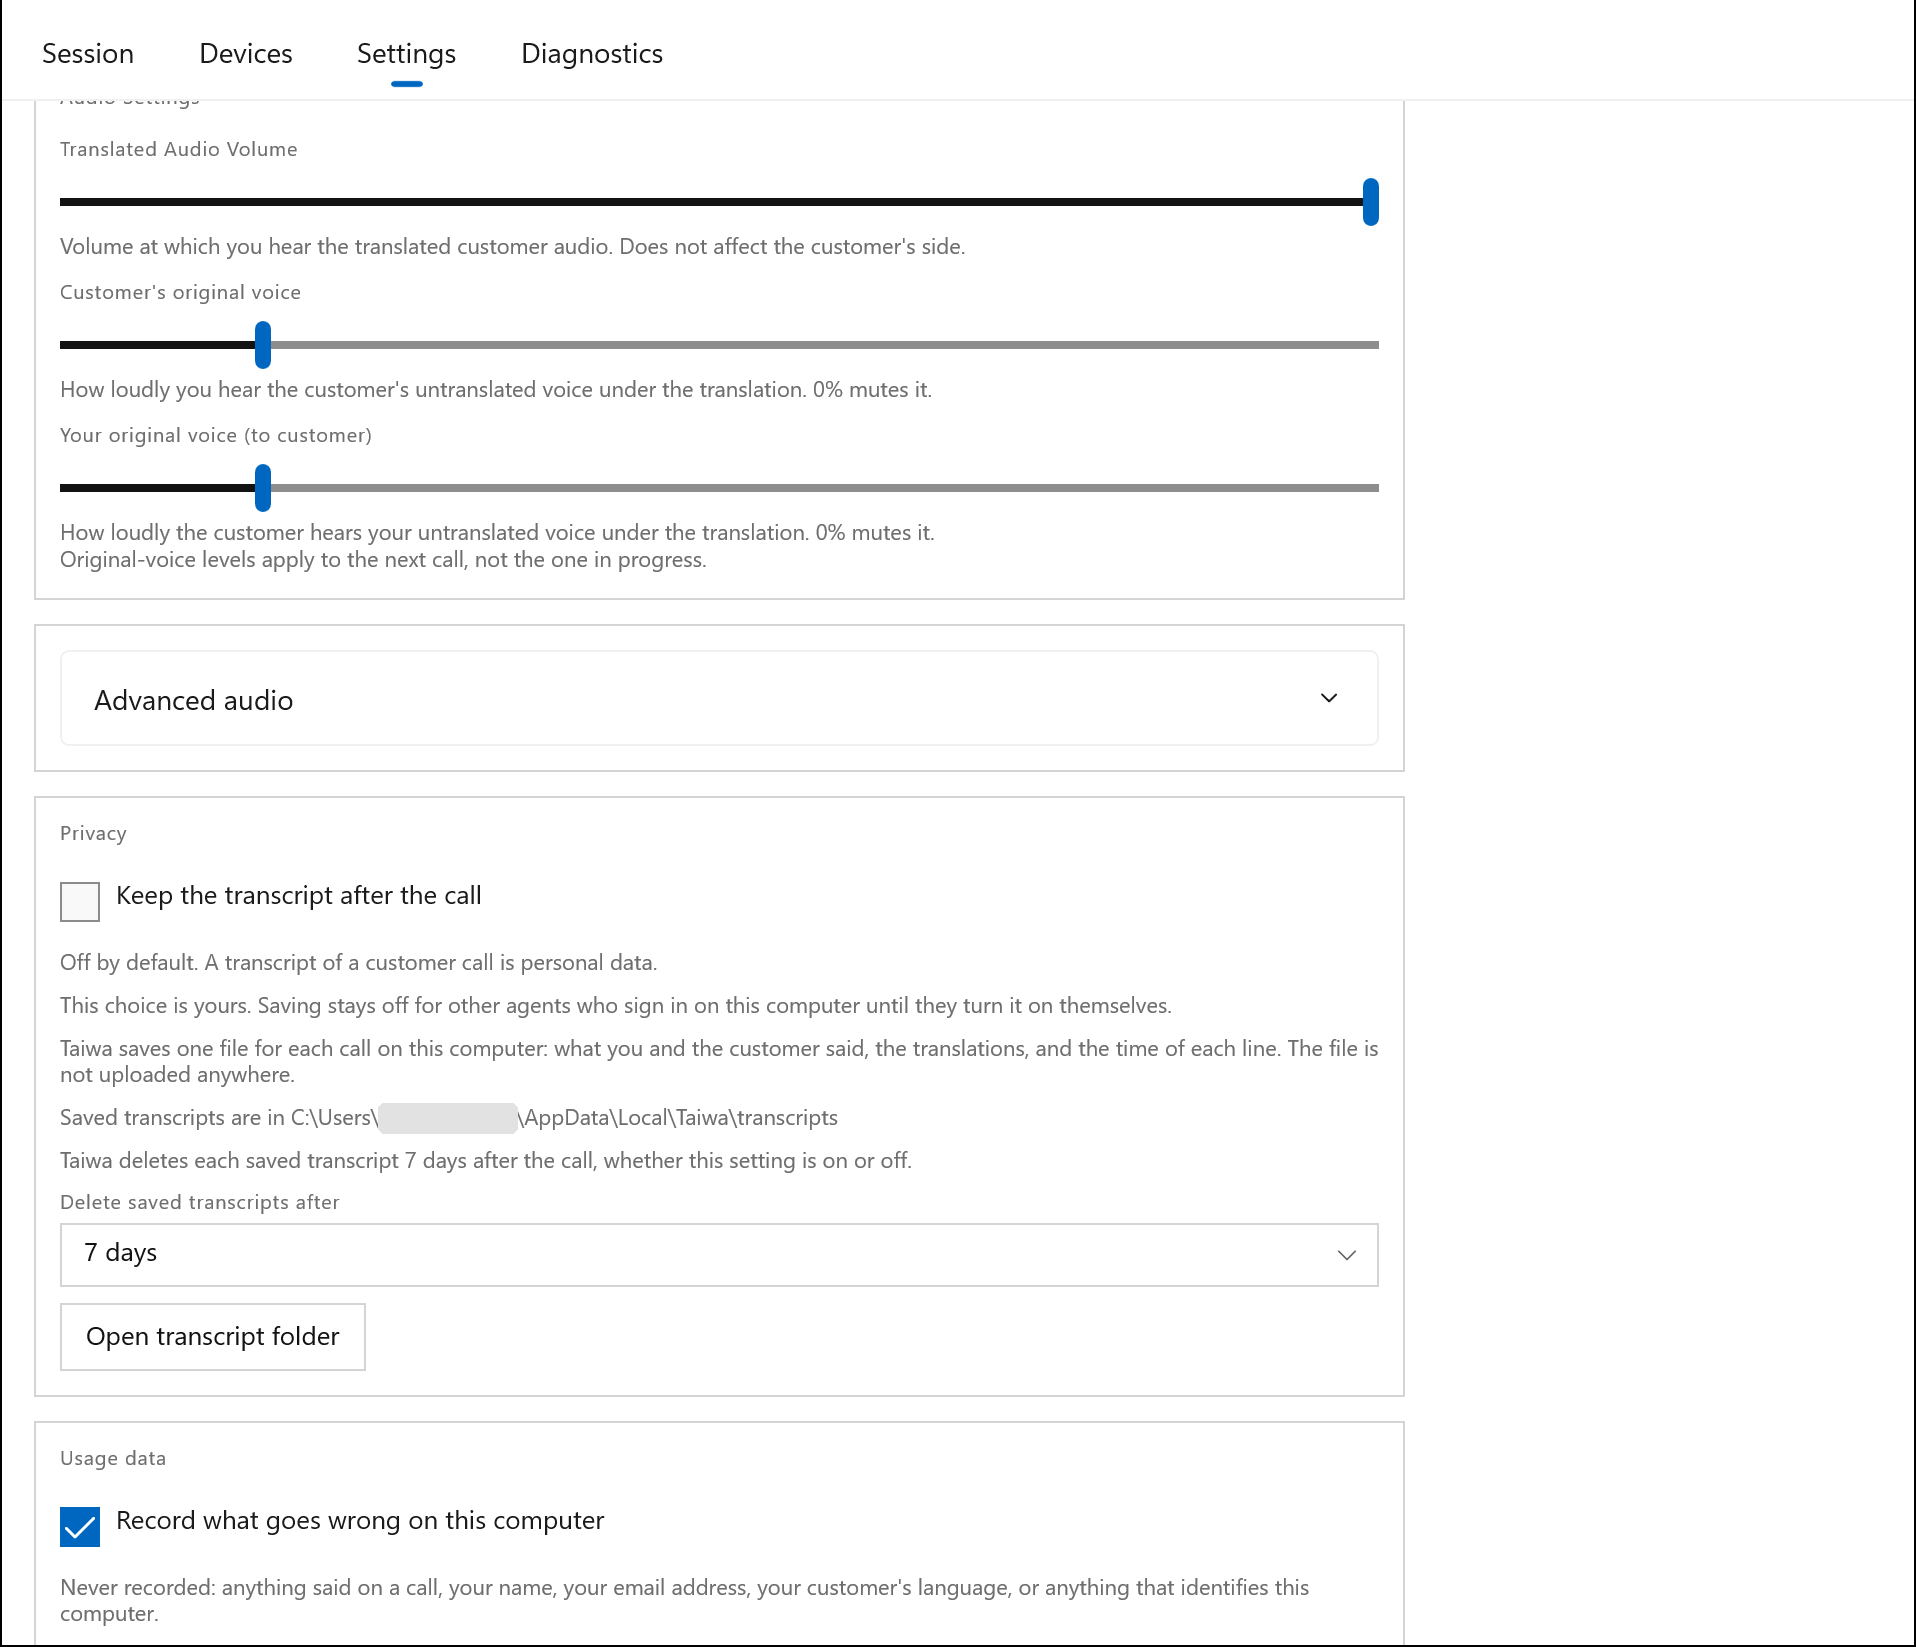Uncheck Record what goes wrong on this computer
The width and height of the screenshot is (1916, 1647).
click(x=80, y=1526)
